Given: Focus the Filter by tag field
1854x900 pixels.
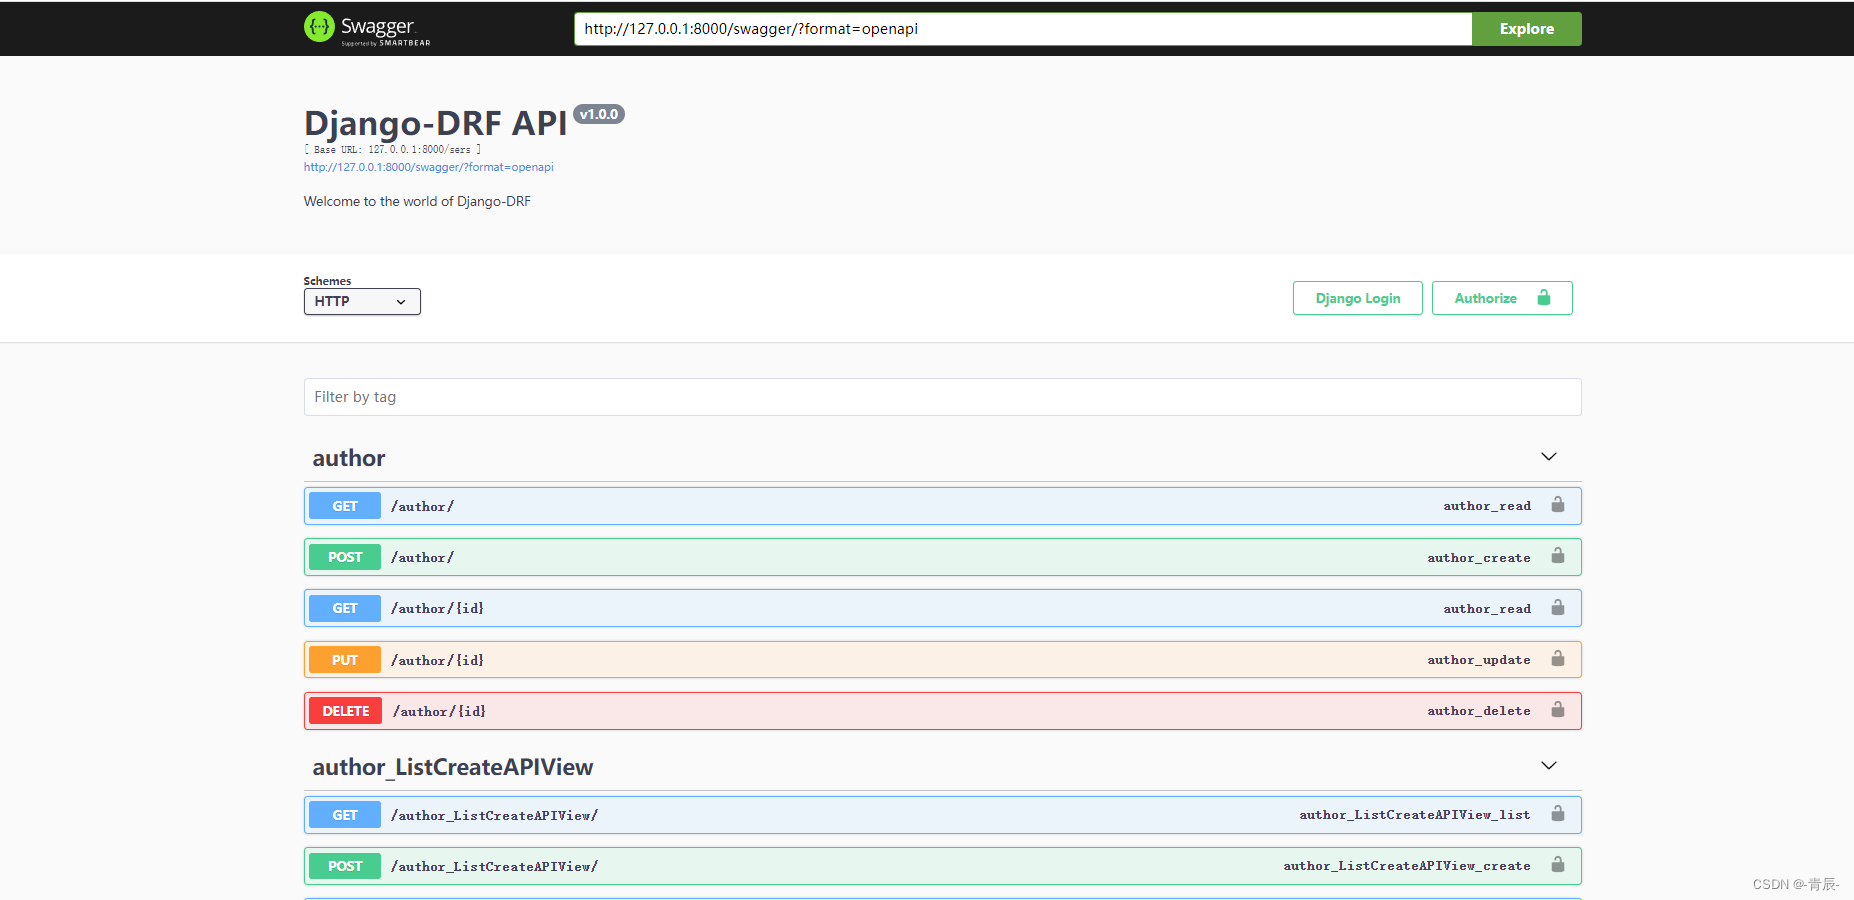Looking at the screenshot, I should point(942,397).
